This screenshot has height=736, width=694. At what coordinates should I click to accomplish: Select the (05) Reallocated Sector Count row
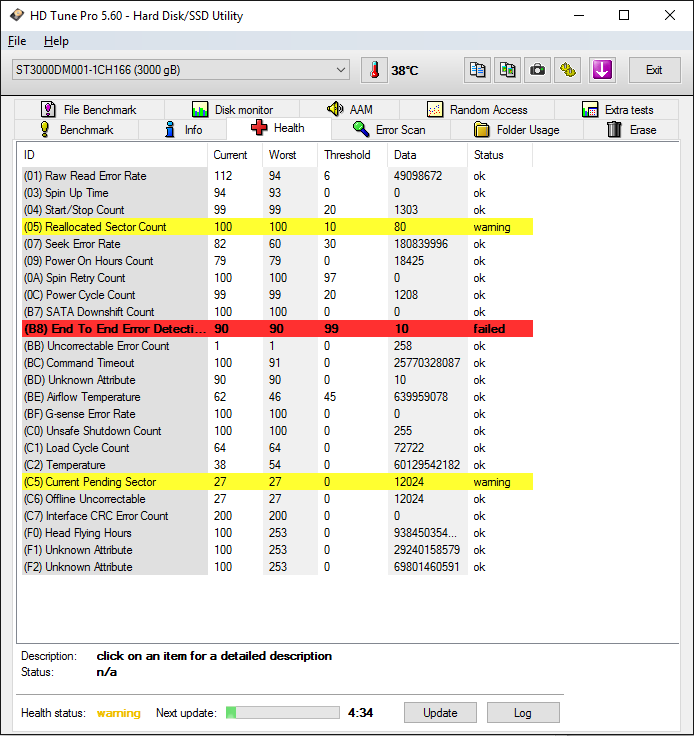coord(277,227)
